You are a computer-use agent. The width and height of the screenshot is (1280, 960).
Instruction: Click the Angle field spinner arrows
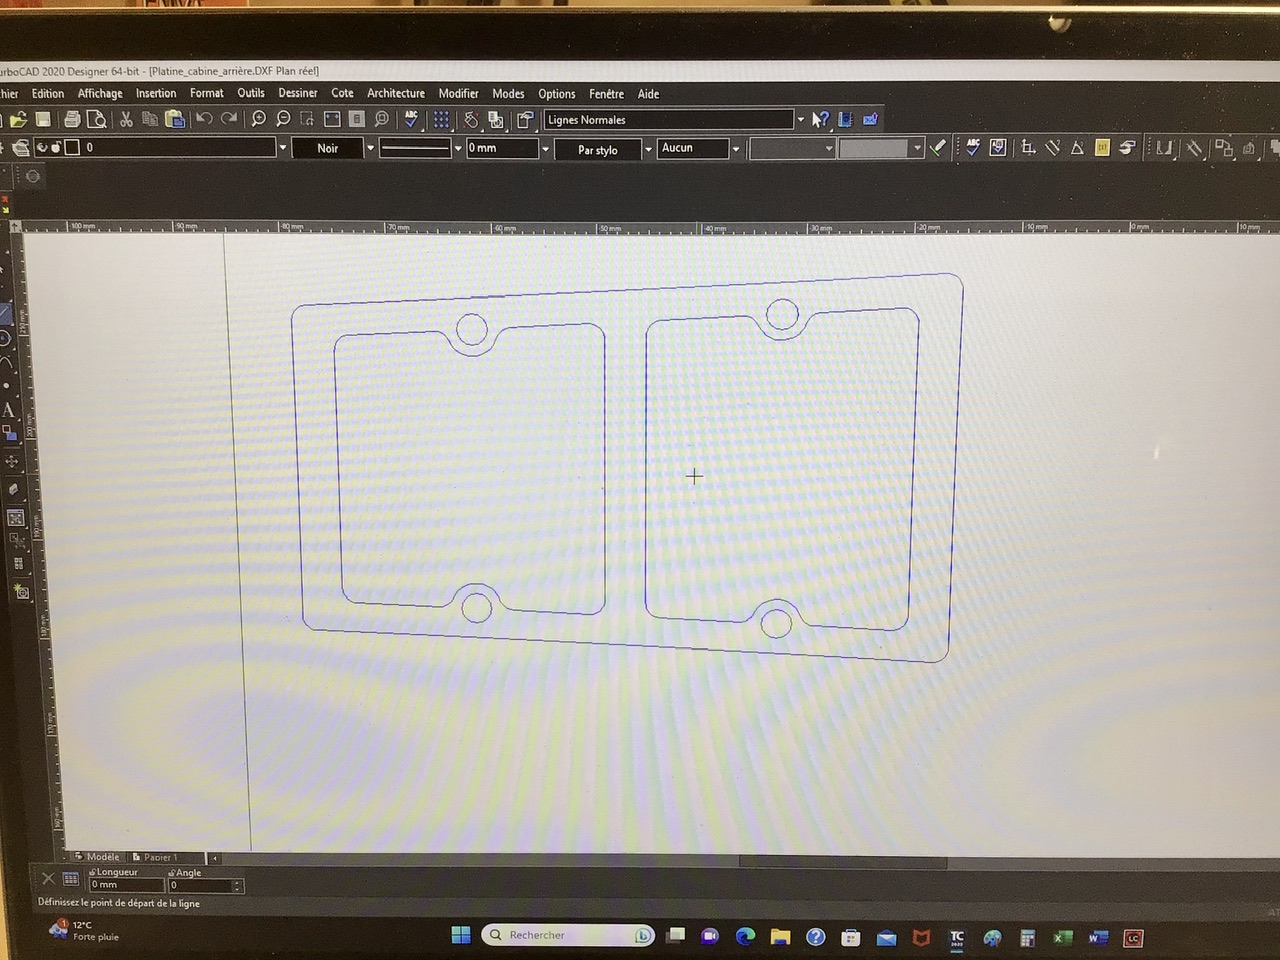pos(238,886)
